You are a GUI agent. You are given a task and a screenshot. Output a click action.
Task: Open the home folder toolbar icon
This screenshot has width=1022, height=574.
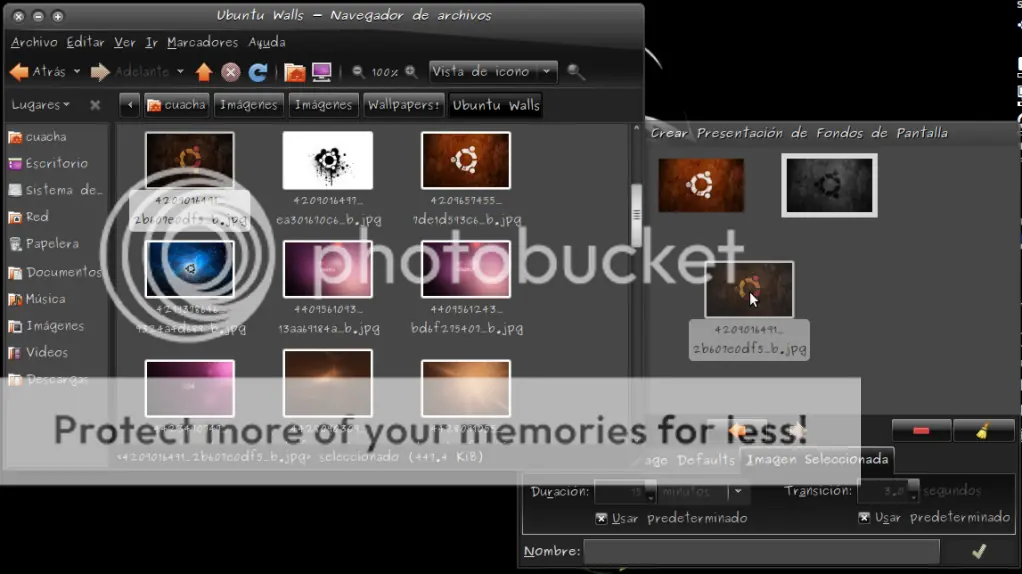tap(295, 72)
